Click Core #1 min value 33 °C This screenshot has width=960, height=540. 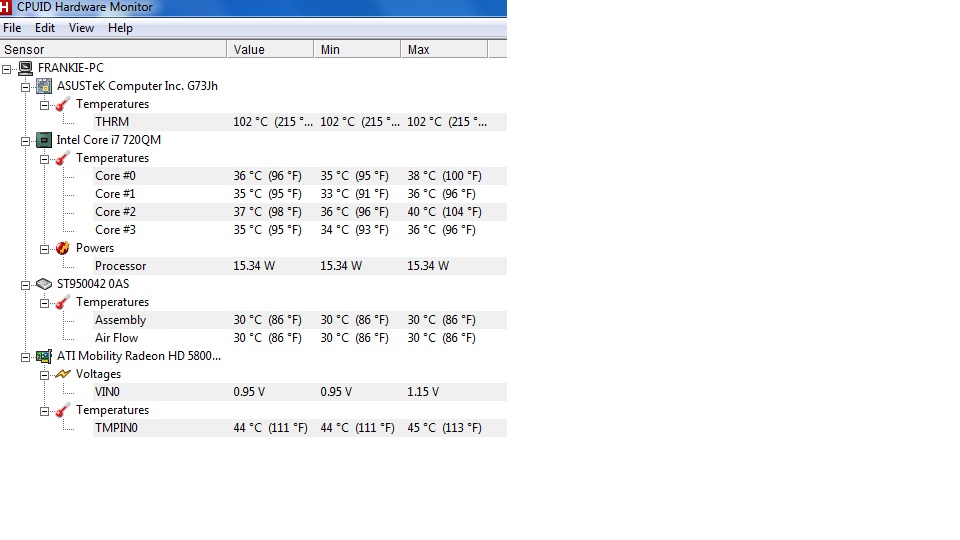coord(354,194)
